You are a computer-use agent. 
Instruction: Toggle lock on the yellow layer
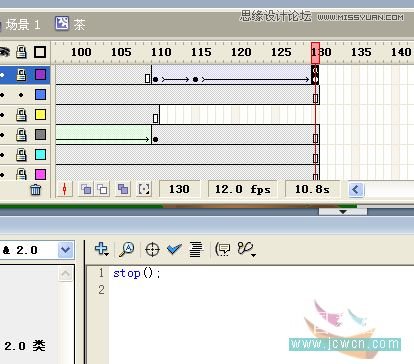[21, 115]
